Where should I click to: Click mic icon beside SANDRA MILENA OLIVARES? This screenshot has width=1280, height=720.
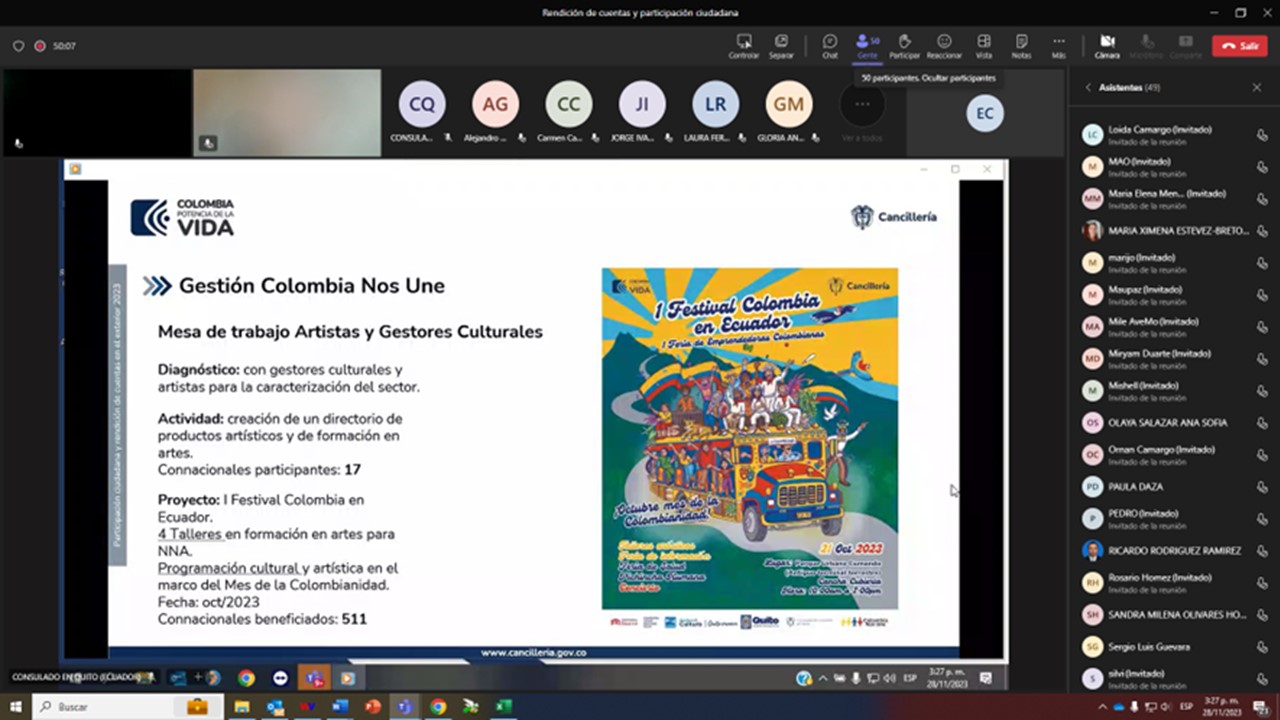point(1262,615)
